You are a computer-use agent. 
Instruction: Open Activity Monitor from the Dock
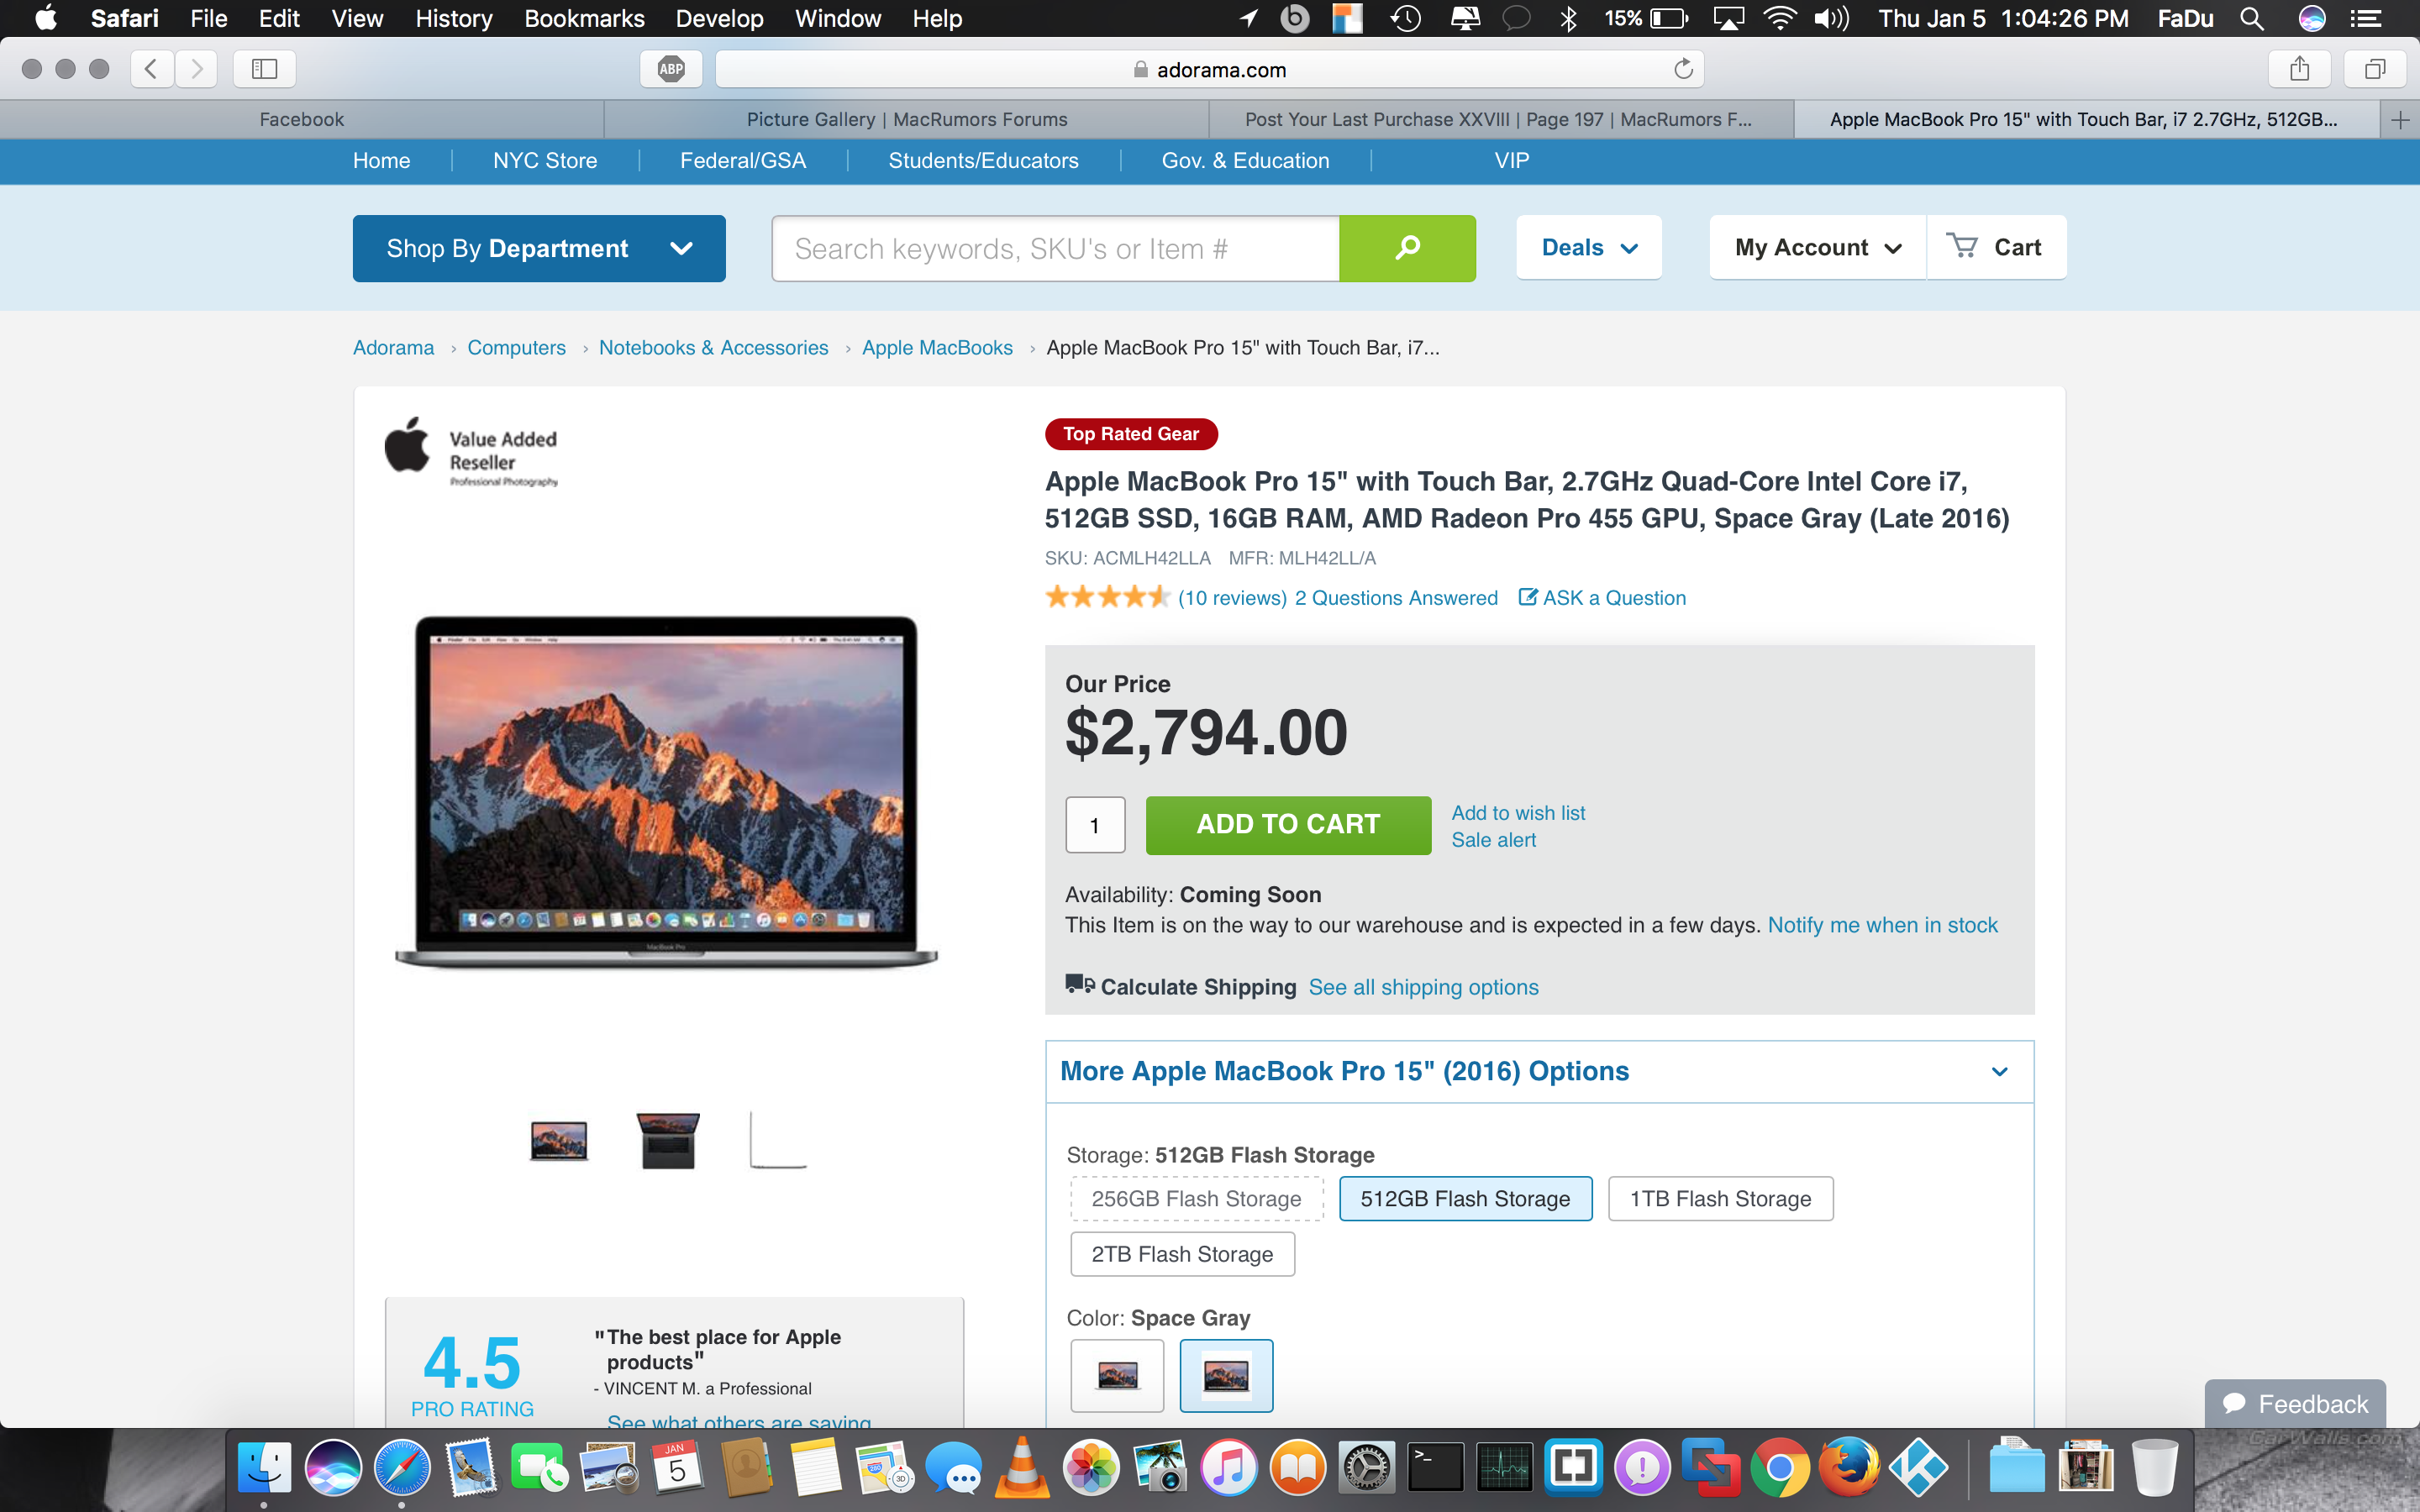tap(1504, 1468)
